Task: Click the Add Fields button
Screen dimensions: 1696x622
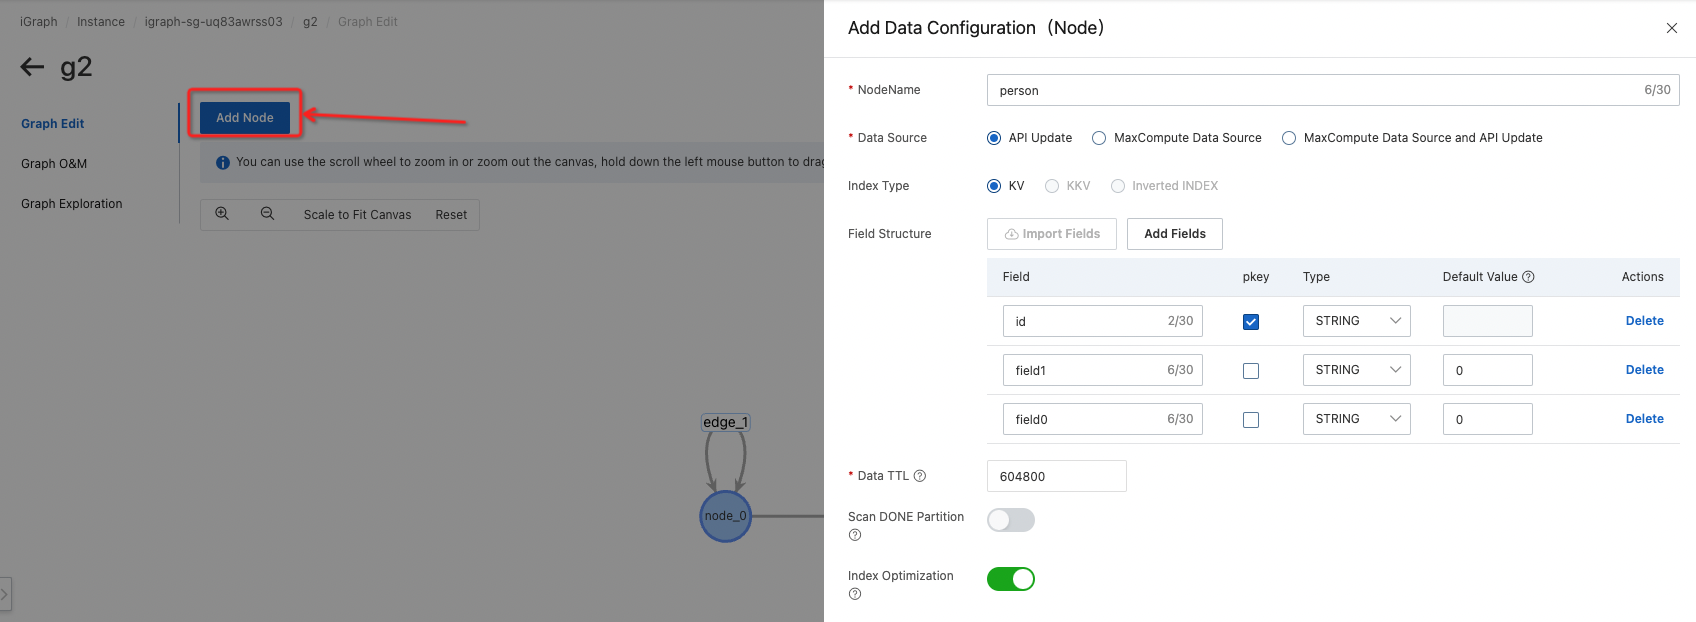Action: [1174, 234]
